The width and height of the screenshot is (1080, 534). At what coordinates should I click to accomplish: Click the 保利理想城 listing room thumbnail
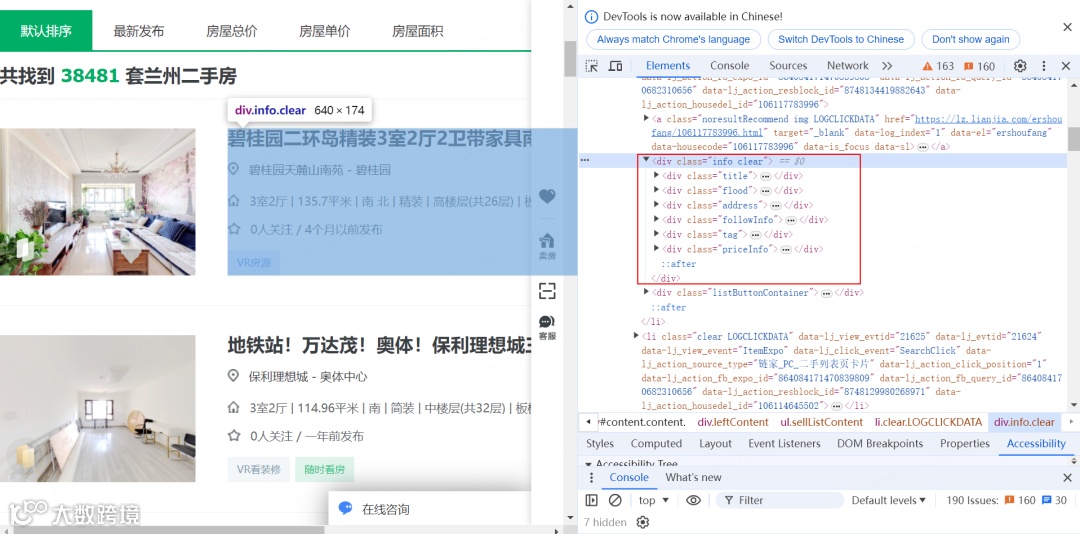point(98,409)
